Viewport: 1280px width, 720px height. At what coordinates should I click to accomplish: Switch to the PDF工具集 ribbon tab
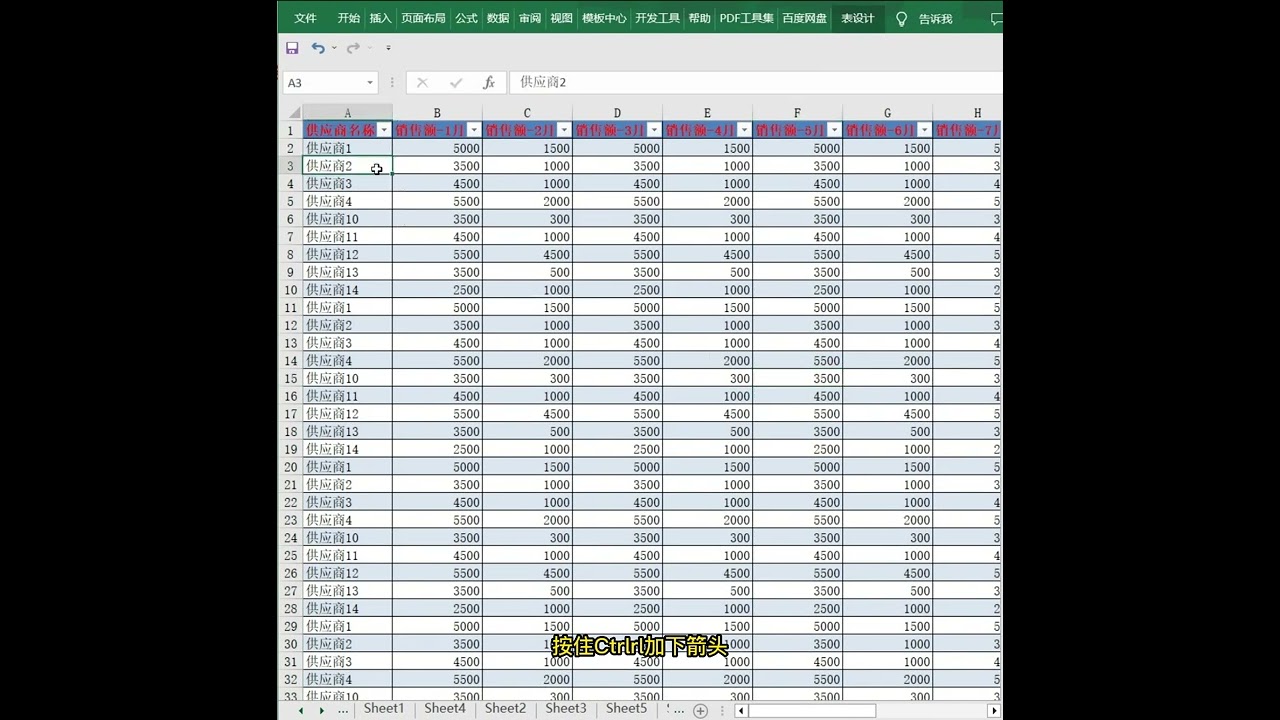(x=746, y=18)
